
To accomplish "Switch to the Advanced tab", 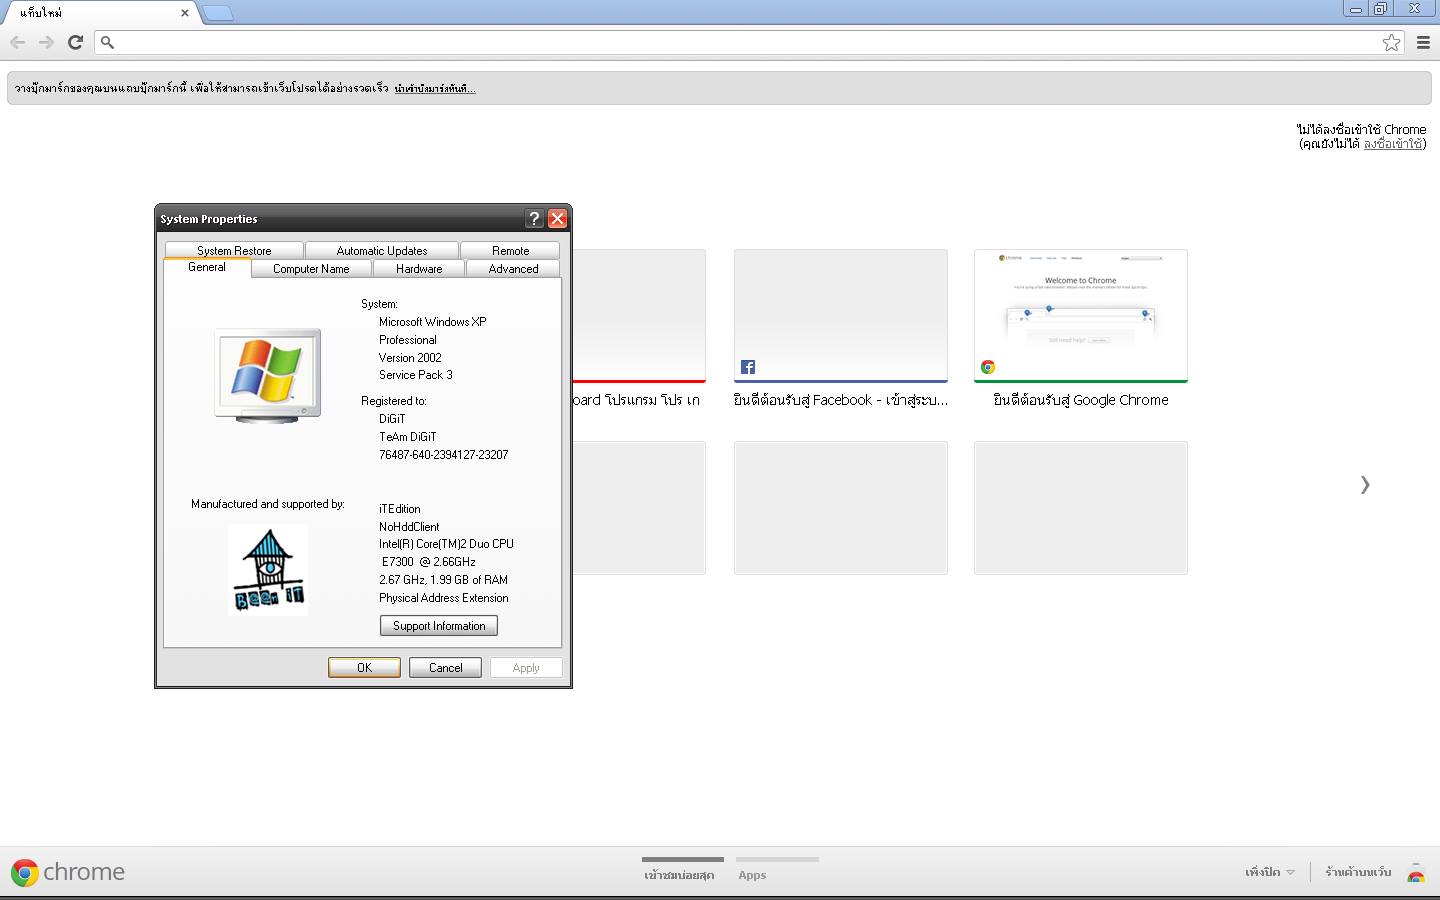I will [513, 268].
